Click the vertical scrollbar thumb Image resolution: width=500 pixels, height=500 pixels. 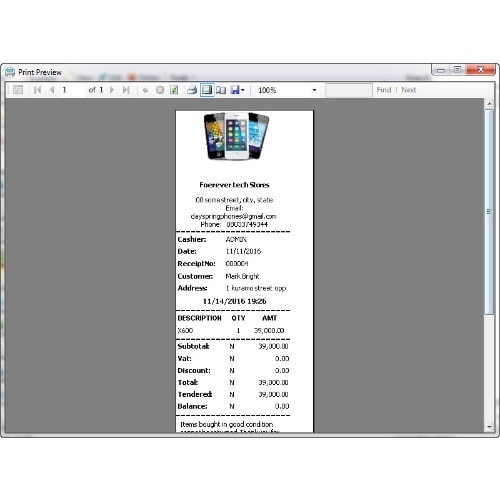[x=489, y=212]
